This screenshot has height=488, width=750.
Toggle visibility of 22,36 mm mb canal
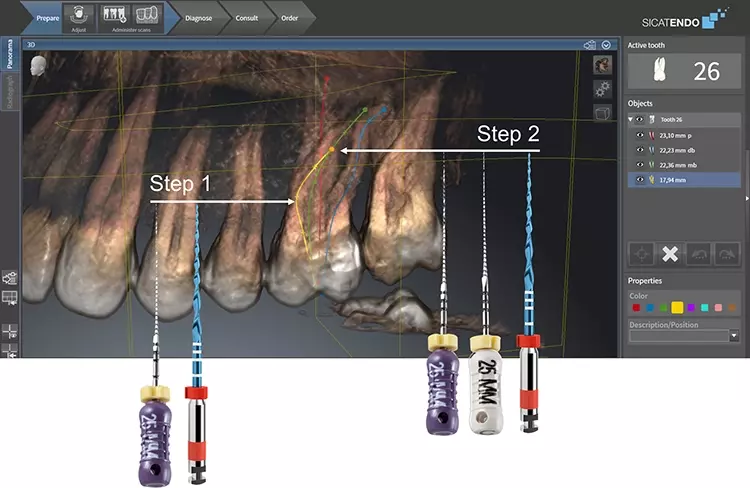click(x=640, y=164)
